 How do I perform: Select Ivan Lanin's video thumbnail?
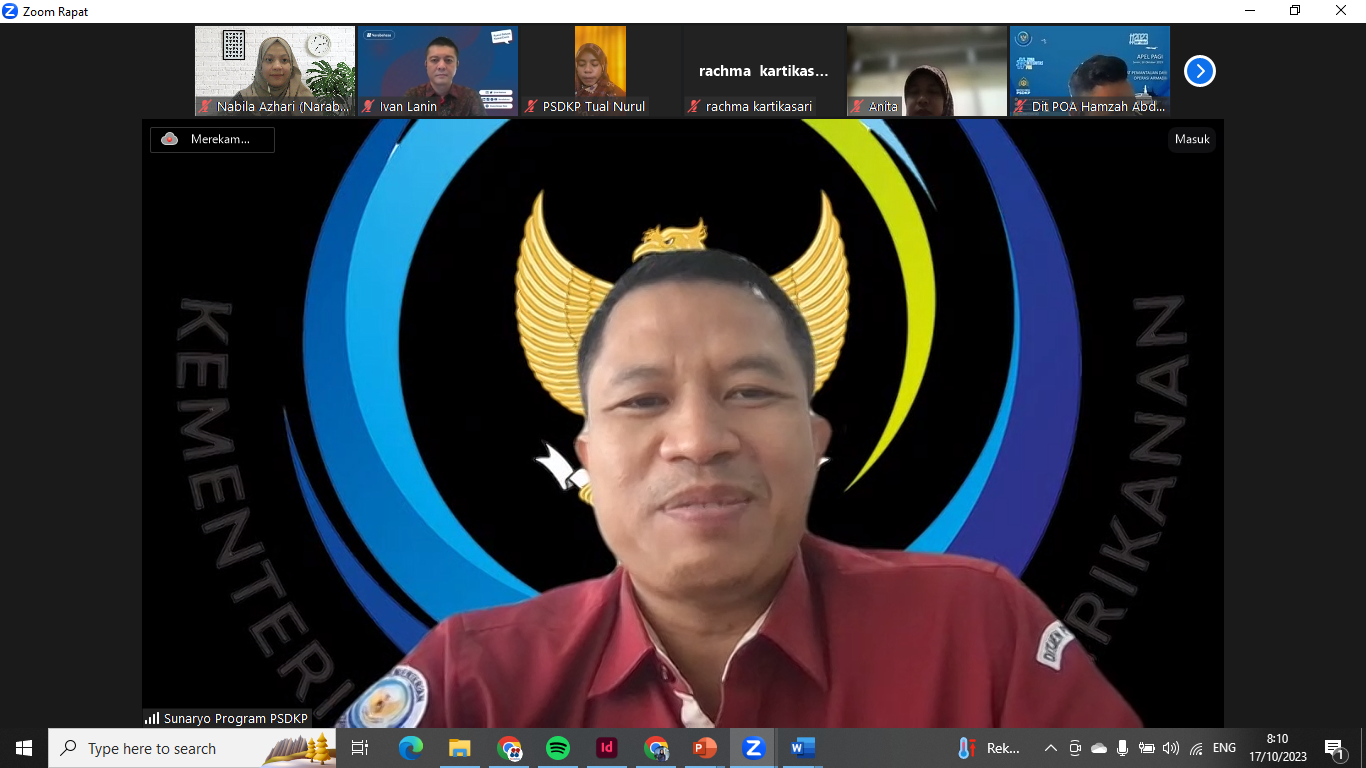pos(438,71)
